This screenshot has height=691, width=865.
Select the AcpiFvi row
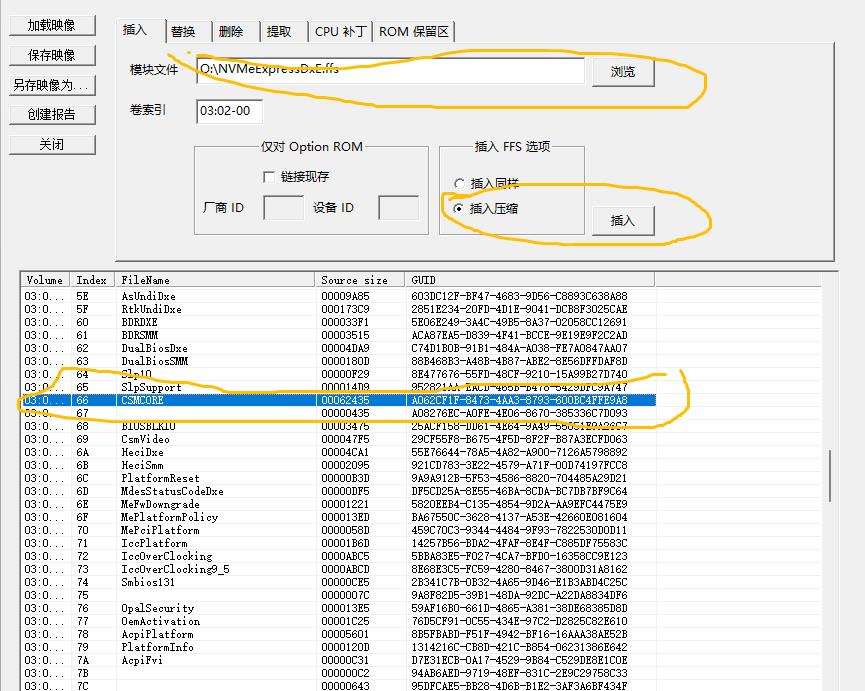339,660
